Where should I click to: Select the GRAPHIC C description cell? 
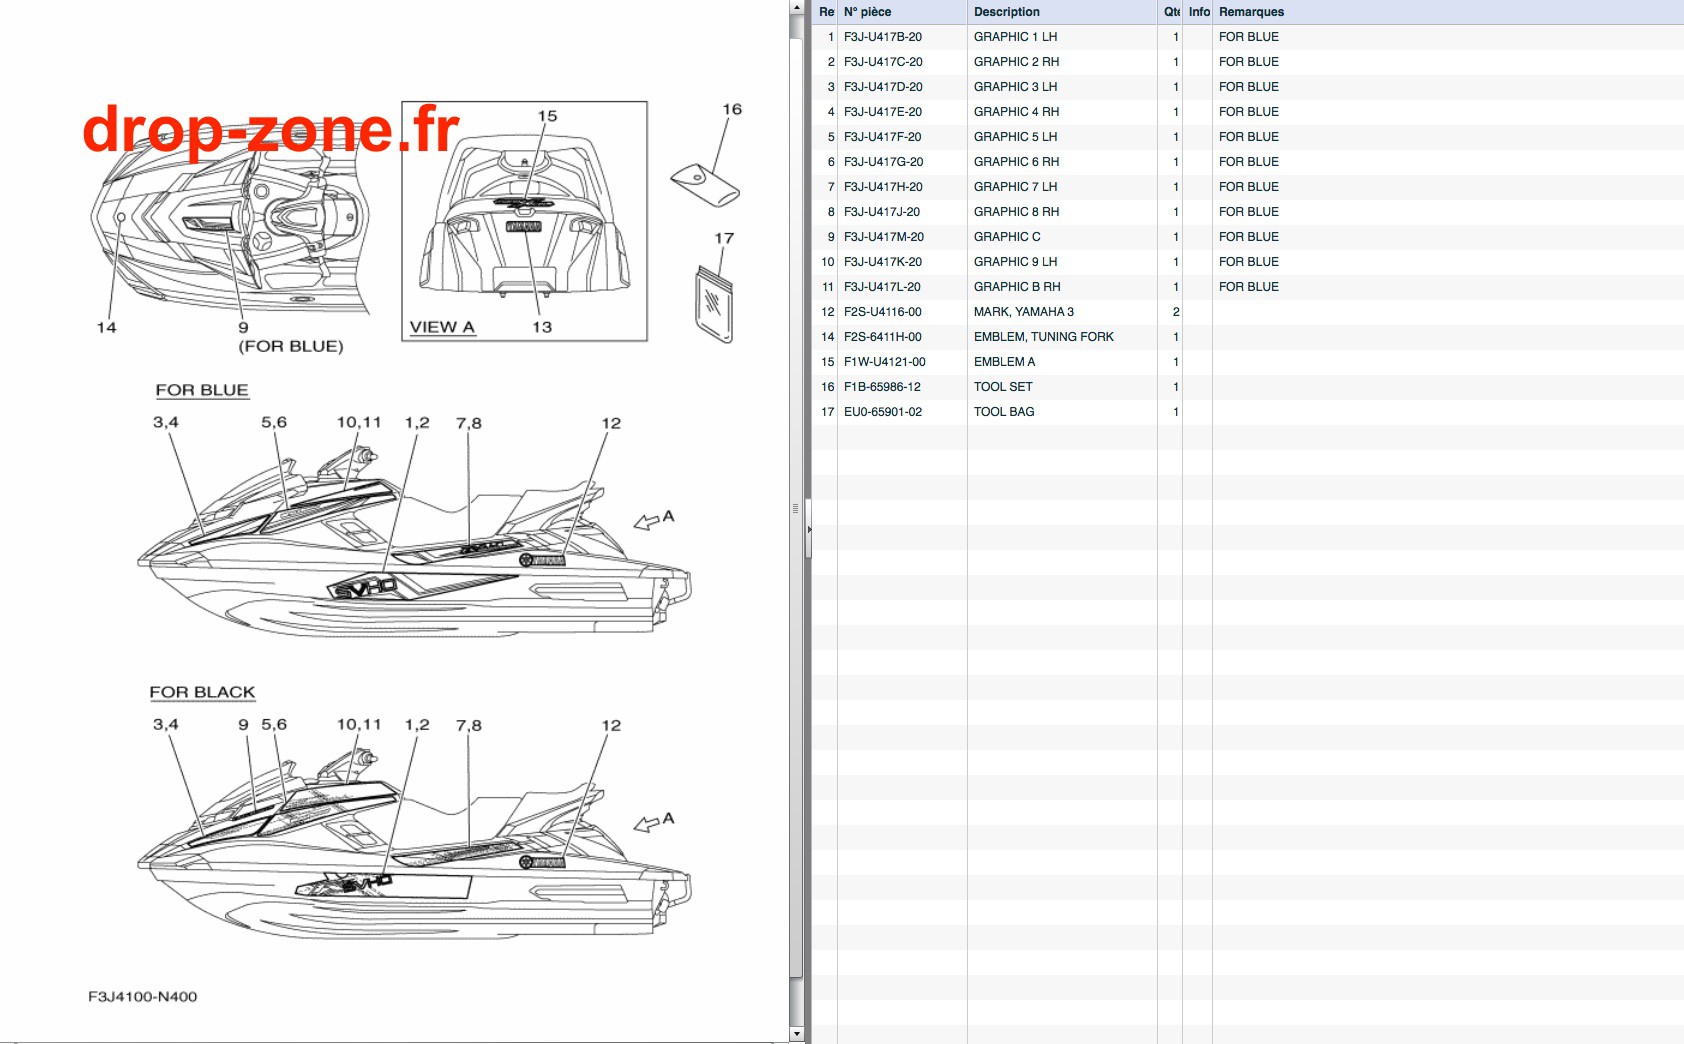(1062, 237)
